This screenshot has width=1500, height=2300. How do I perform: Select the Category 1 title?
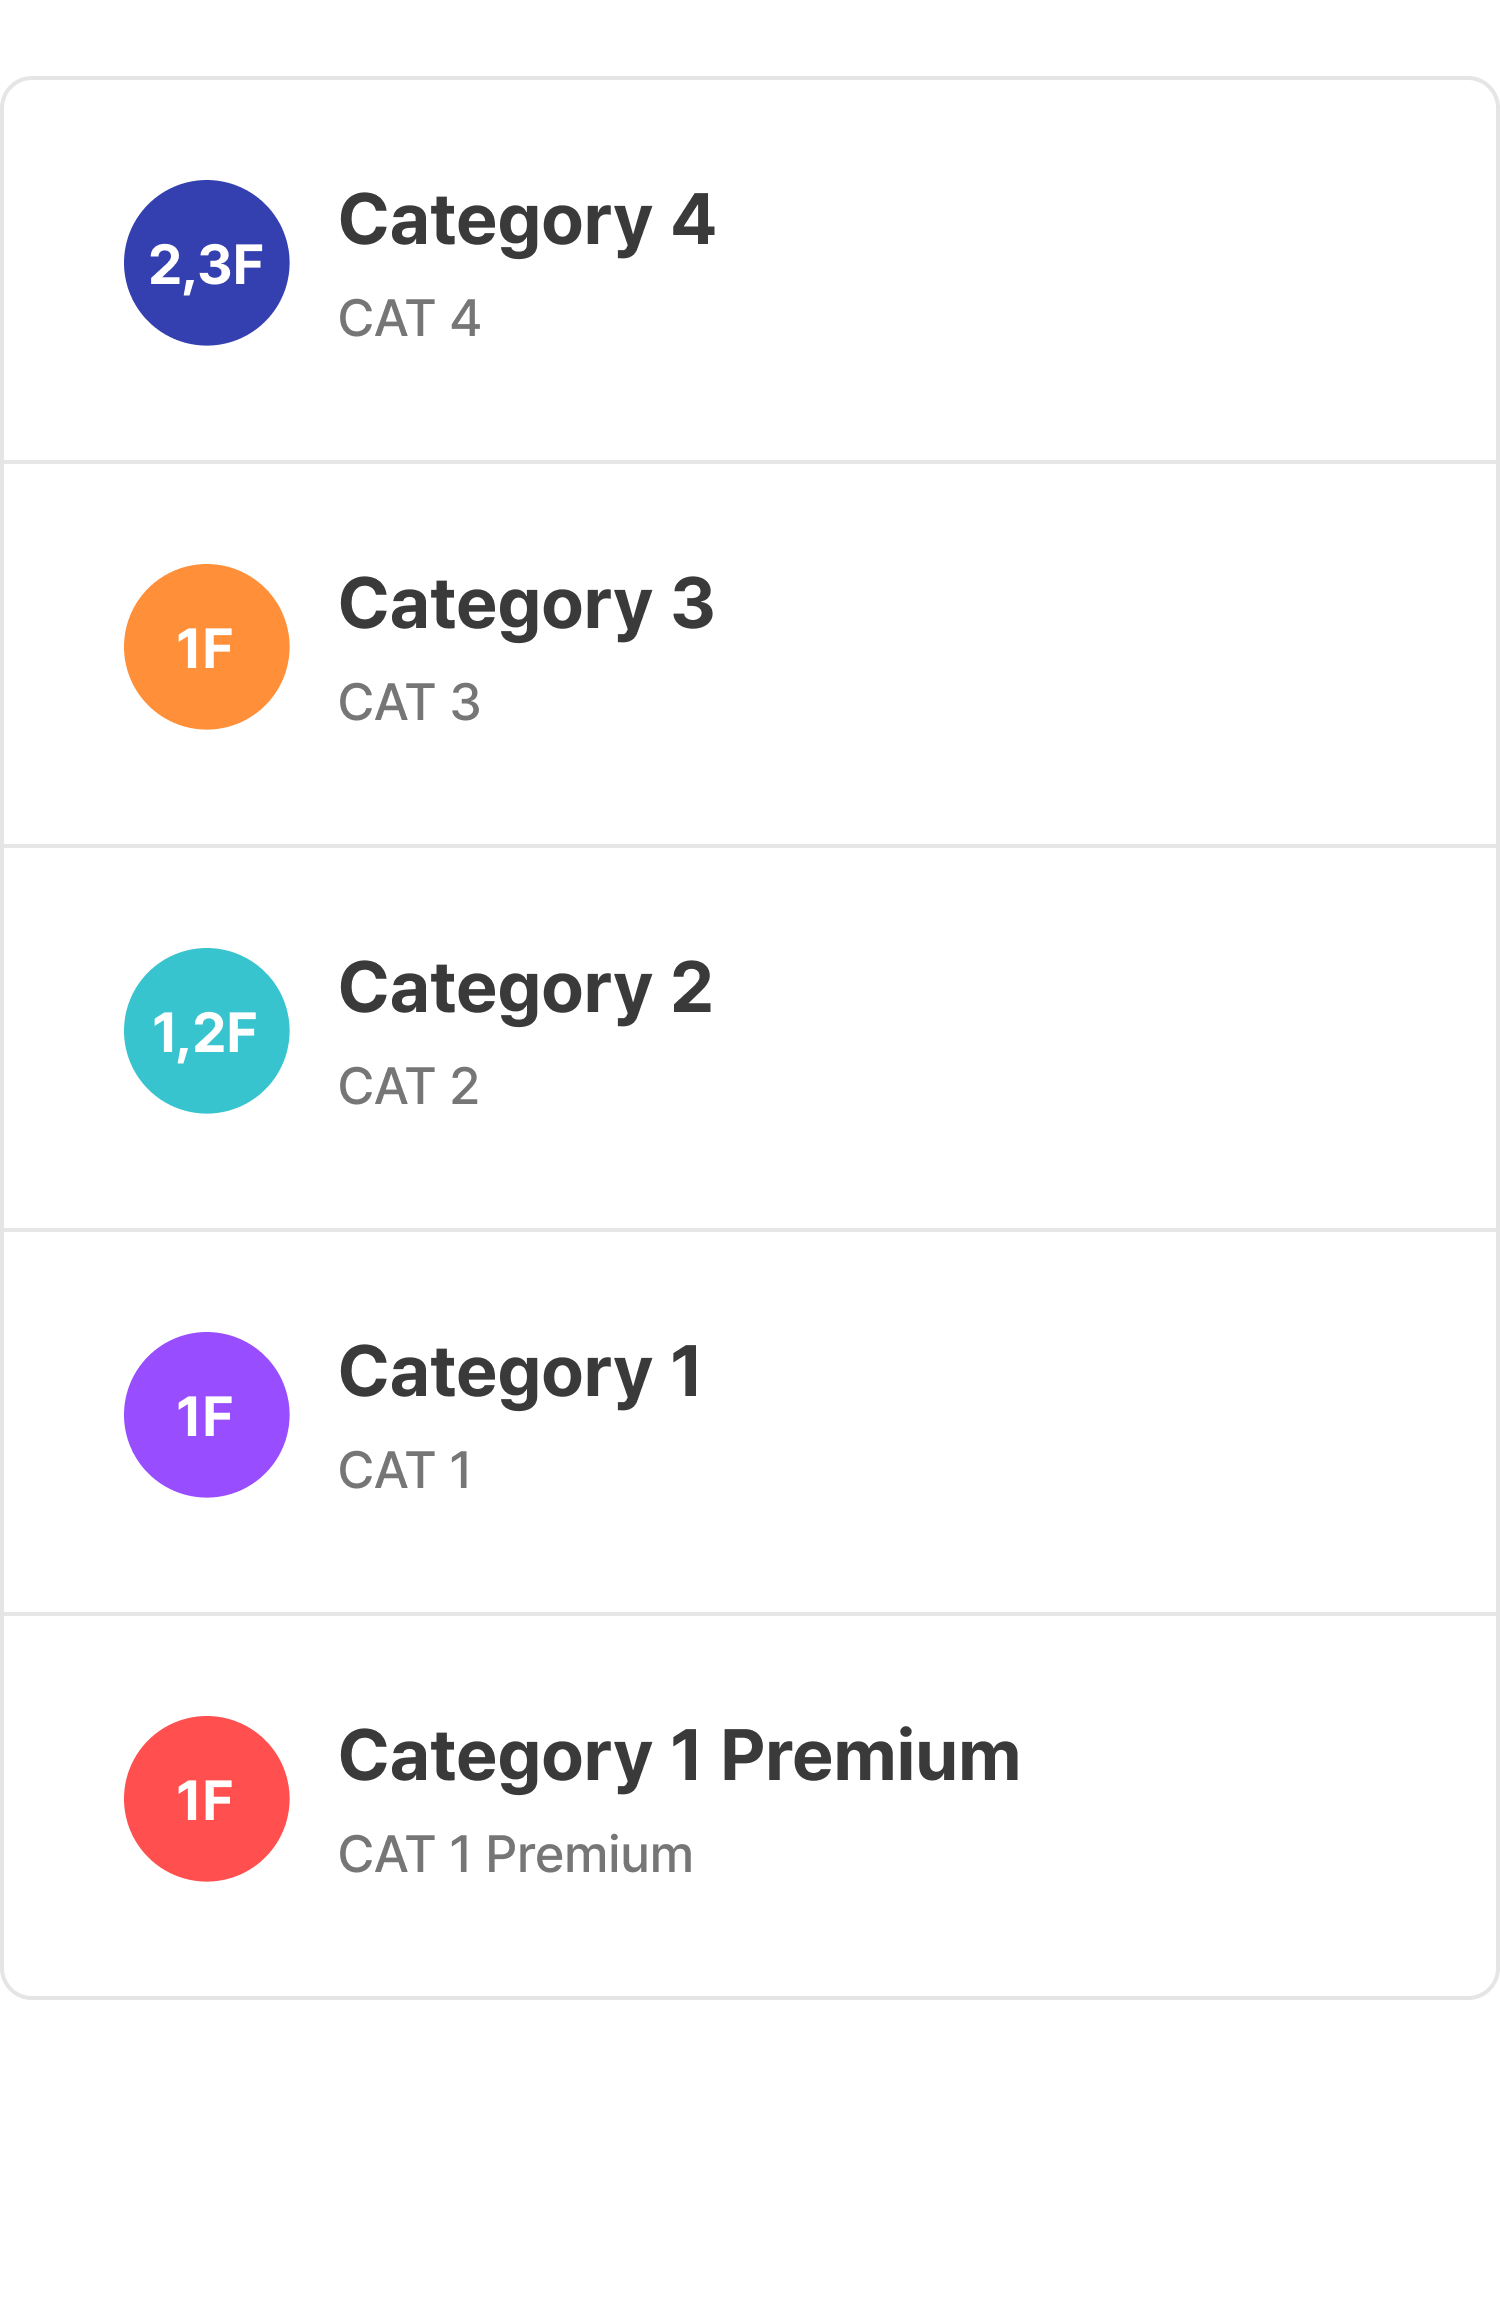(520, 1373)
